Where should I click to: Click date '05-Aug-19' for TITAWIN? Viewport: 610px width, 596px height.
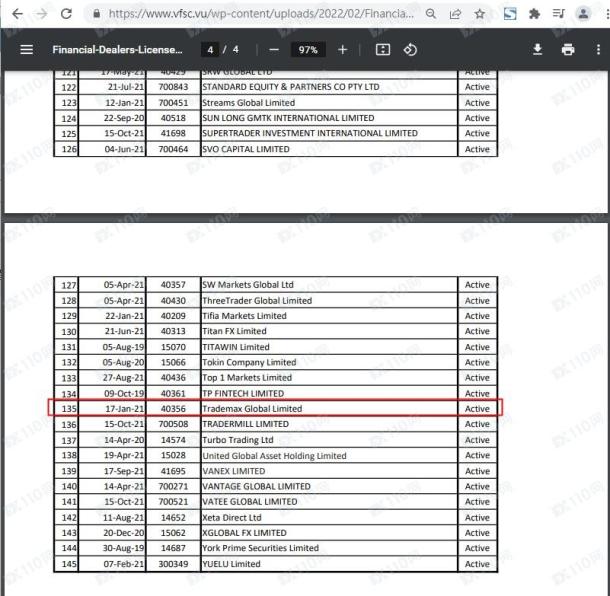click(123, 347)
